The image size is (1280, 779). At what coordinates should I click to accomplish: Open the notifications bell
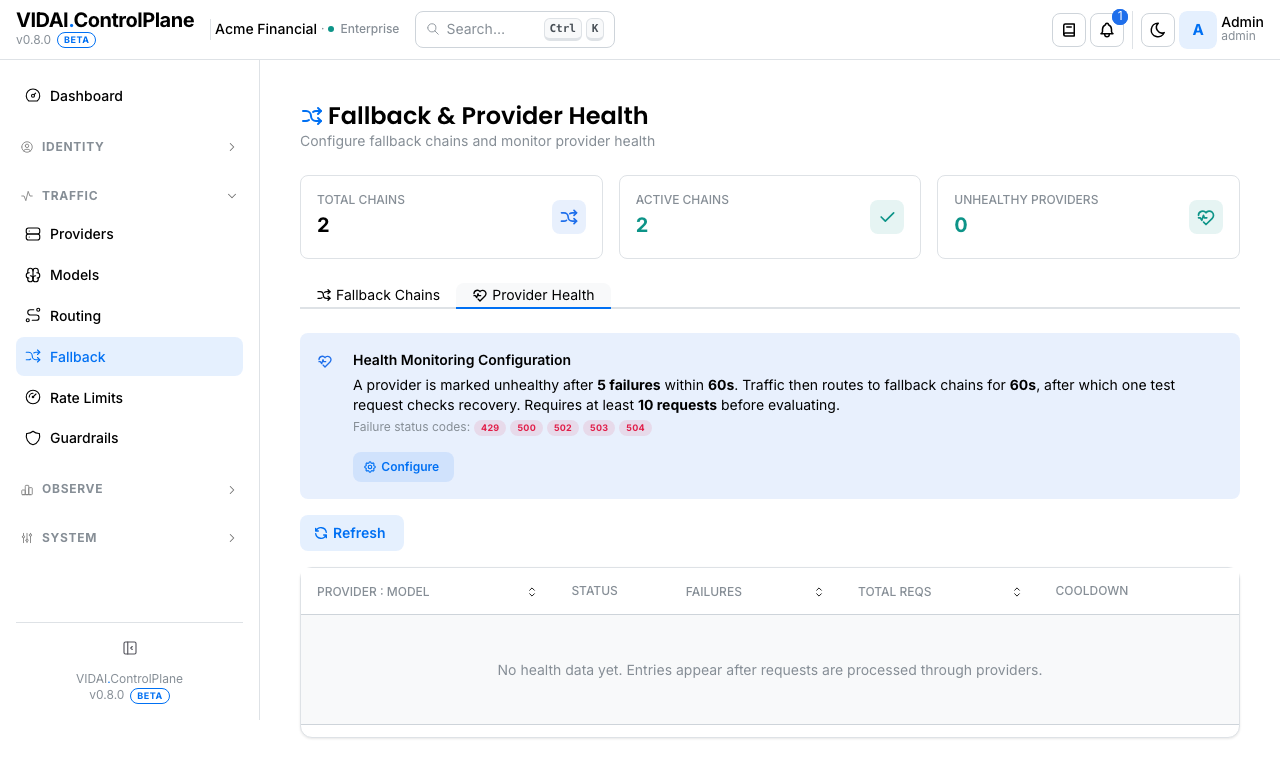(1107, 30)
